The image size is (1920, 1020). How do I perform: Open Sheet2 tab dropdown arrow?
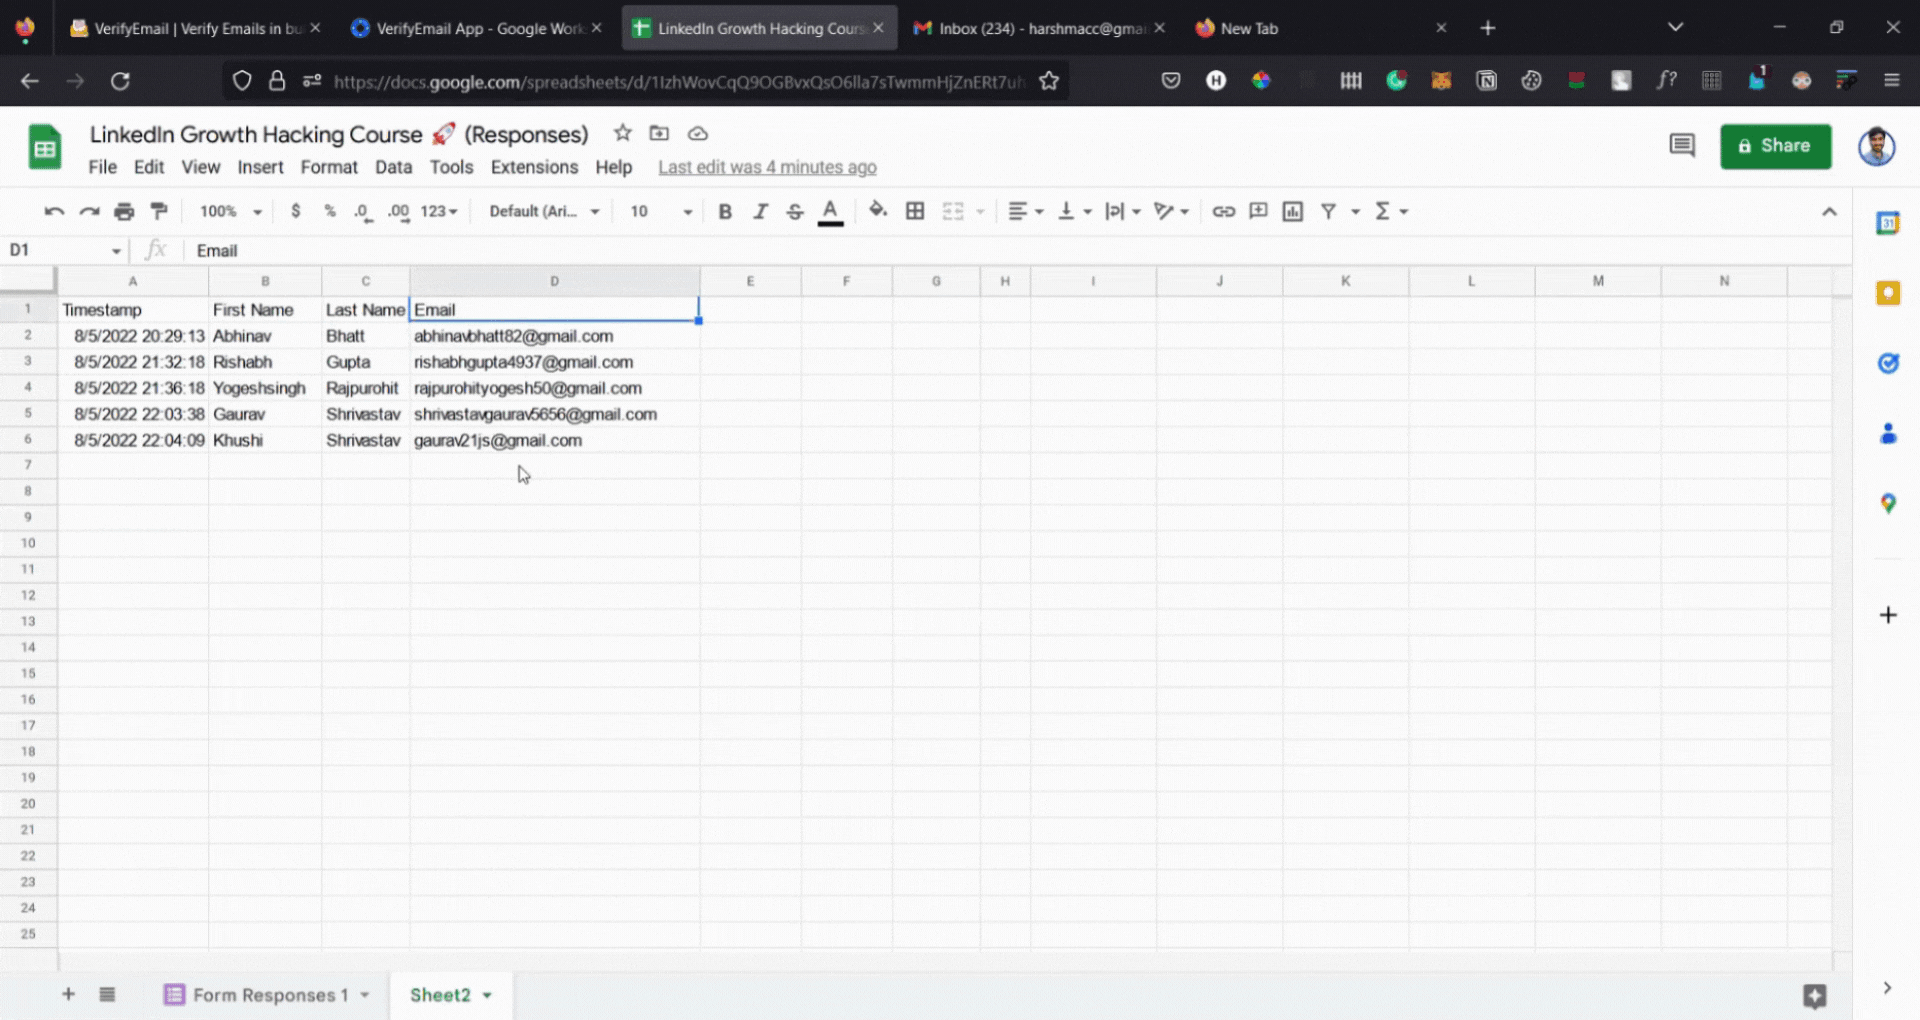point(487,995)
